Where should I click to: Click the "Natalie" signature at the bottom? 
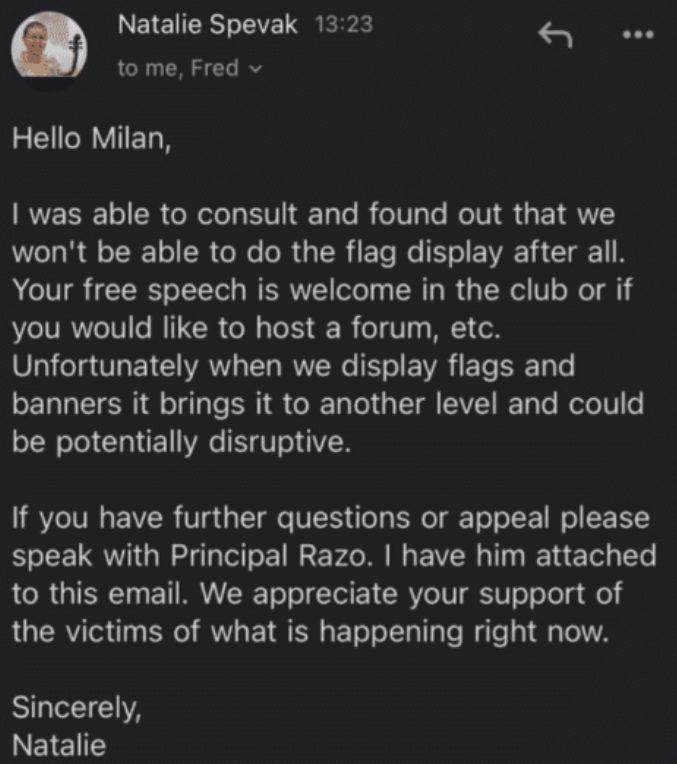(x=58, y=745)
